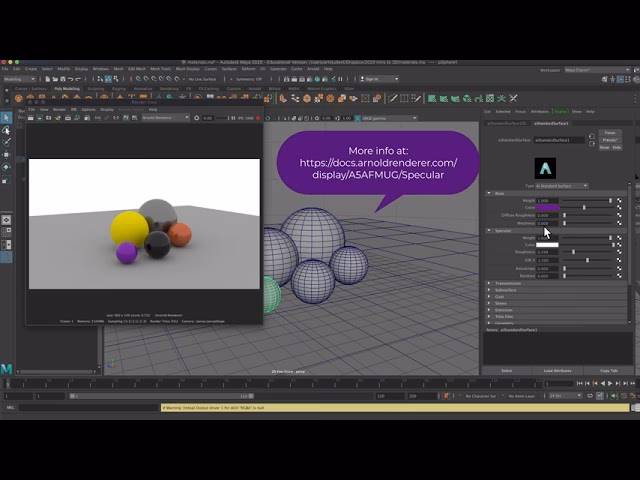
Task: Open the sRGB gamma view transform dropdown
Action: point(389,118)
